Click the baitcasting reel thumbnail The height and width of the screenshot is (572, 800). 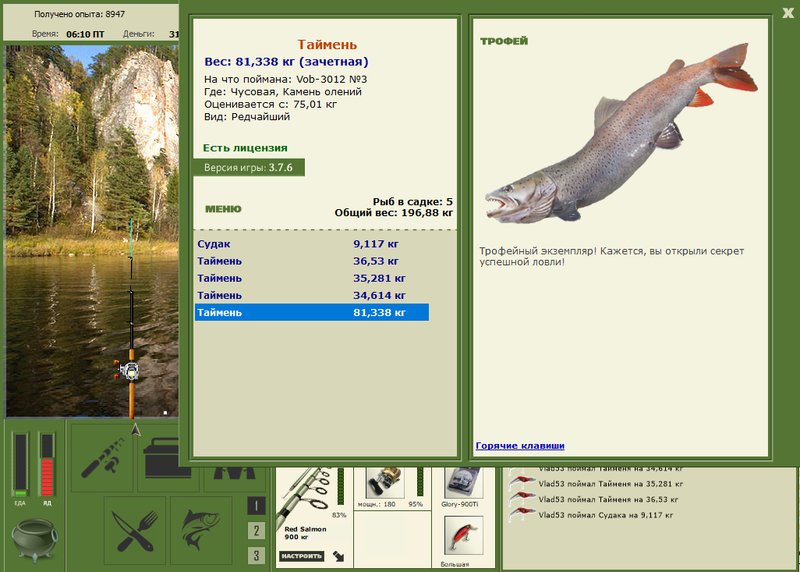(384, 482)
